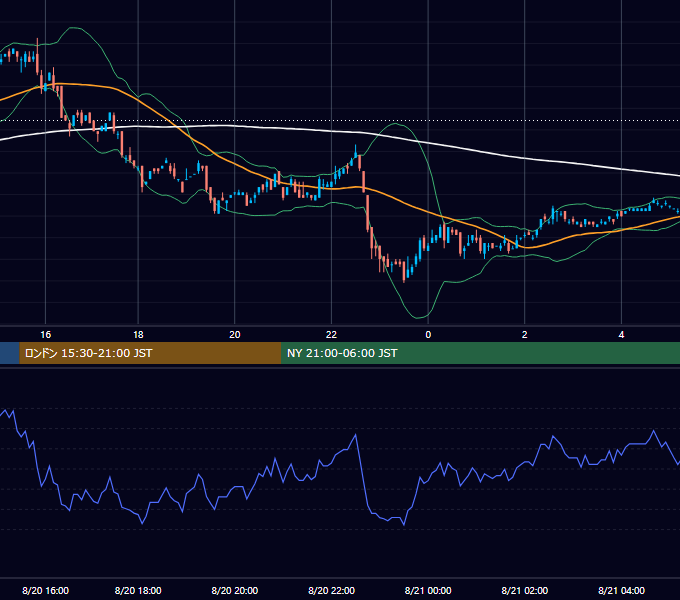Click the 8/20 16:00 date label
This screenshot has width=680, height=600.
(46, 590)
